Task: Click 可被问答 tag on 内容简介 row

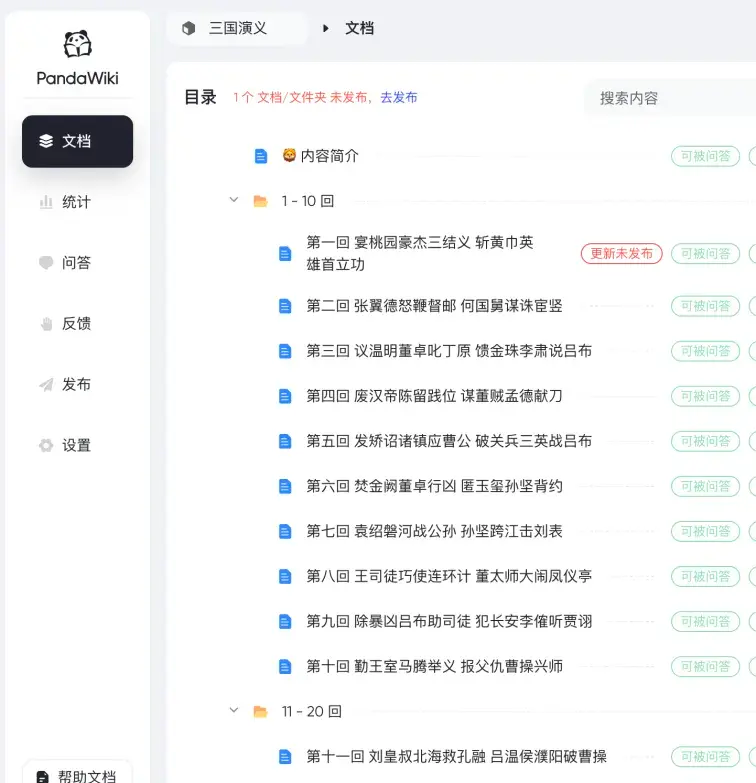Action: click(x=705, y=156)
